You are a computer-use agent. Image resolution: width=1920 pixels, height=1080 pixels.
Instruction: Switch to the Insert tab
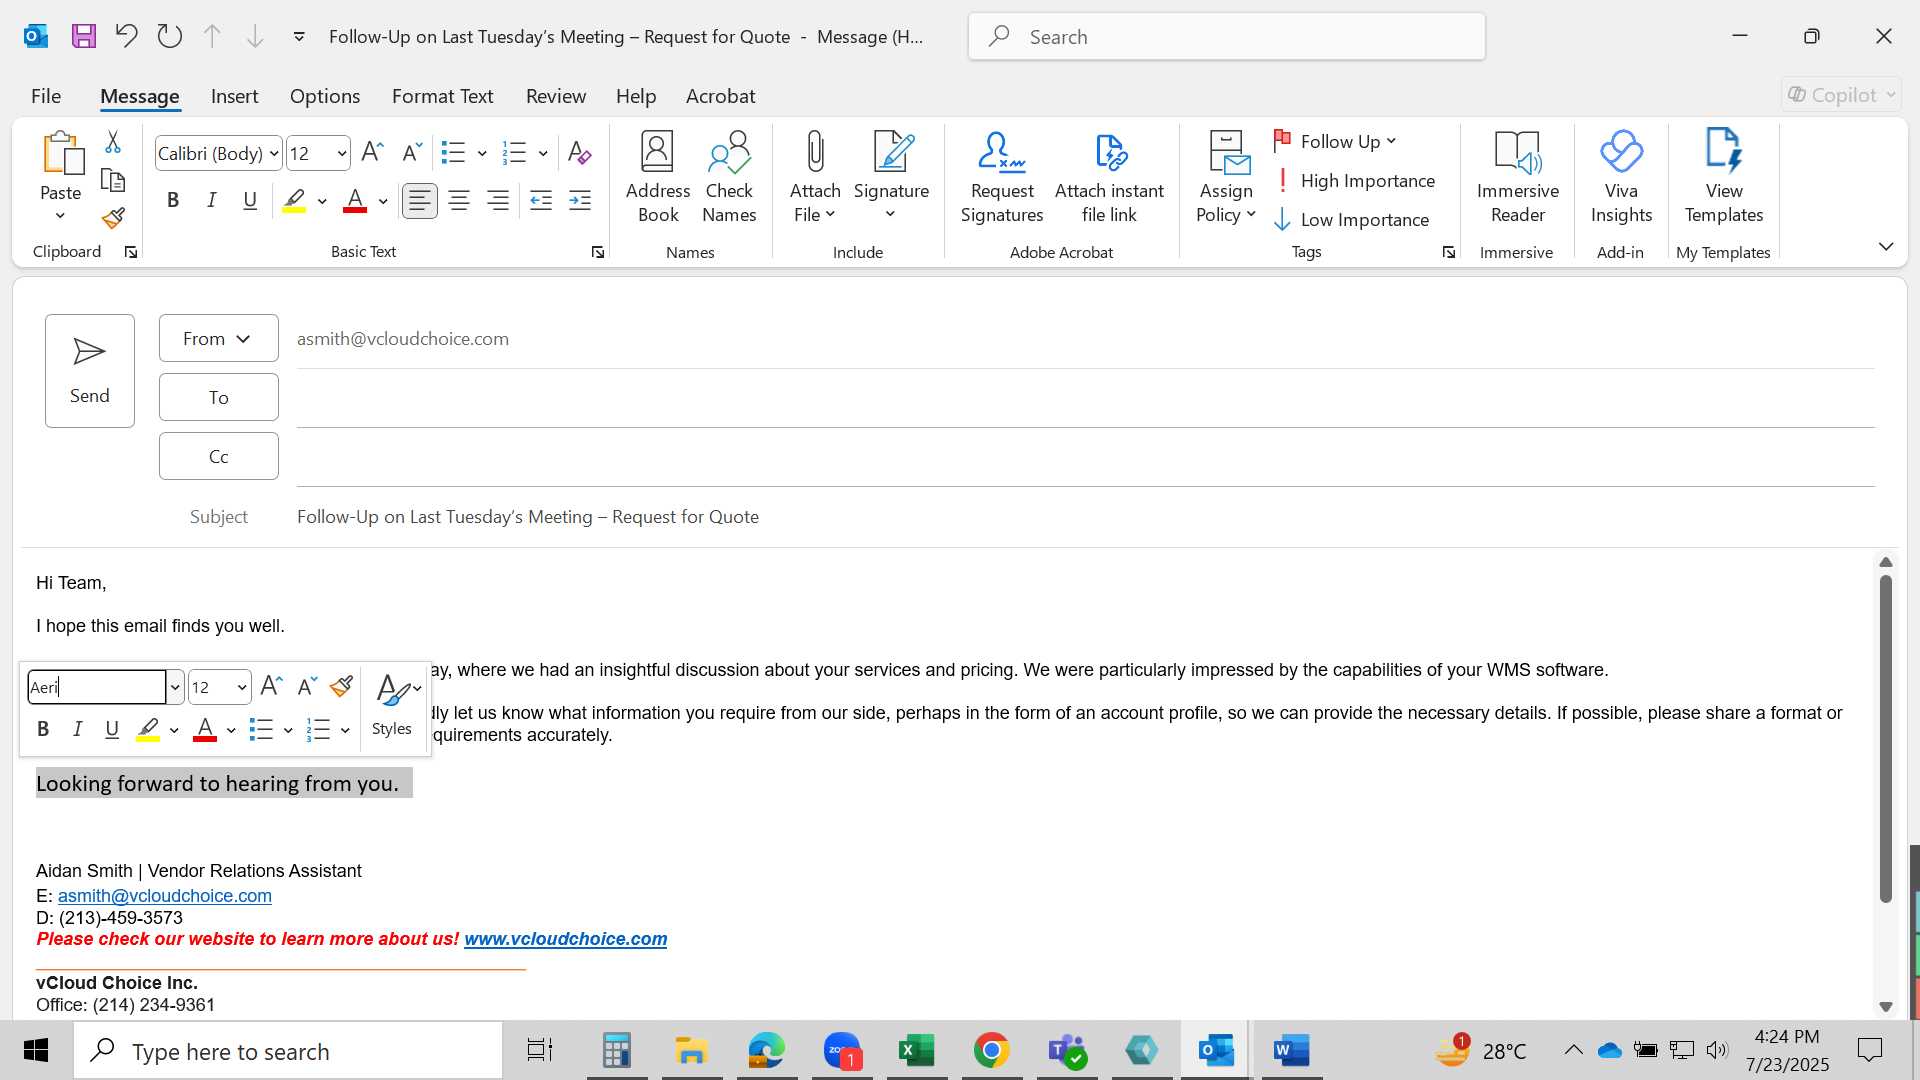pyautogui.click(x=234, y=96)
